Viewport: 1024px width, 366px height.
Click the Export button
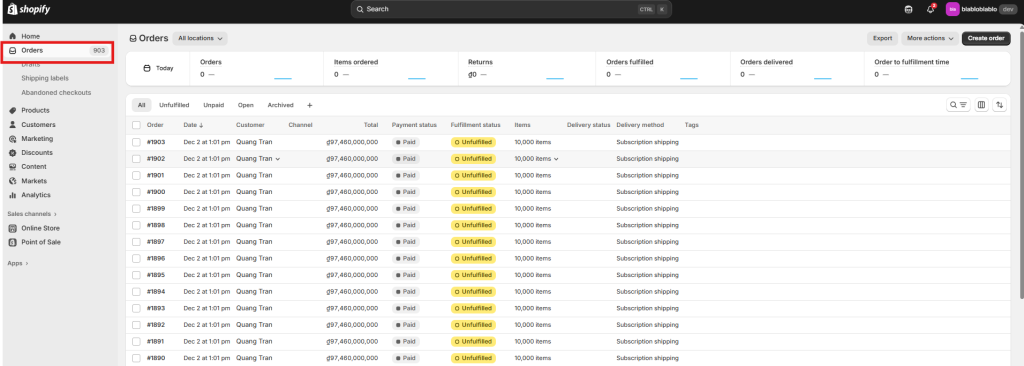point(882,39)
